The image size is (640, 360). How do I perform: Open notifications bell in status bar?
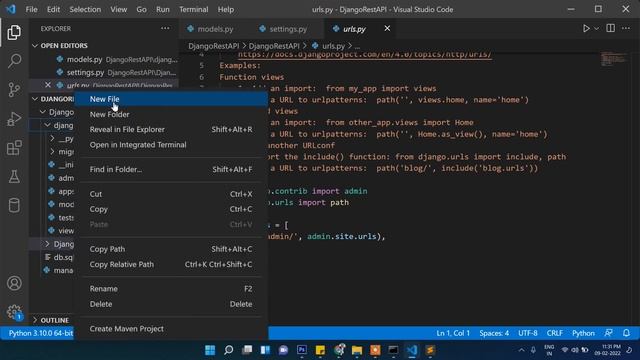coord(626,333)
